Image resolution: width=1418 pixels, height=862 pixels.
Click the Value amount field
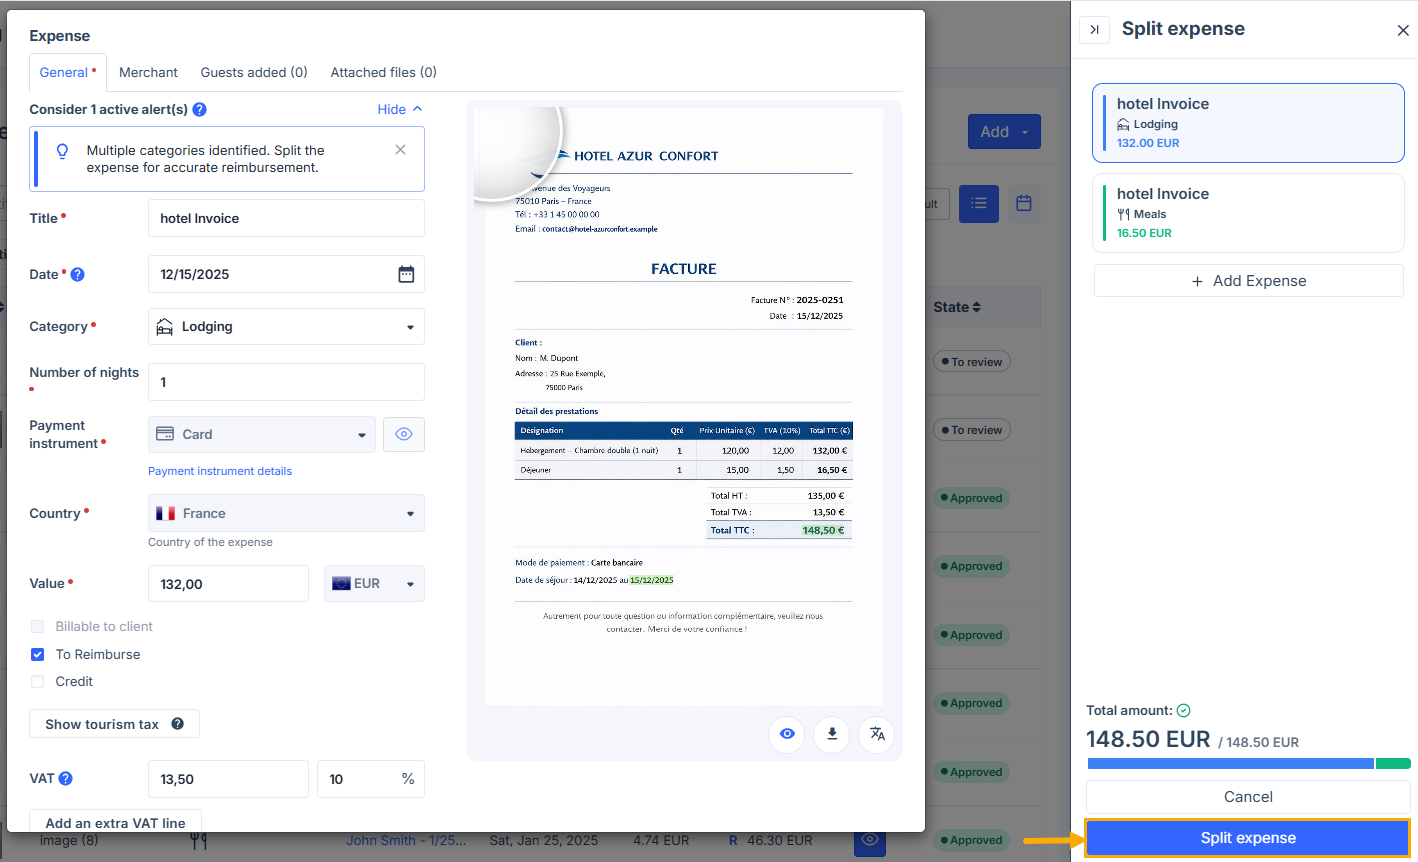[228, 584]
